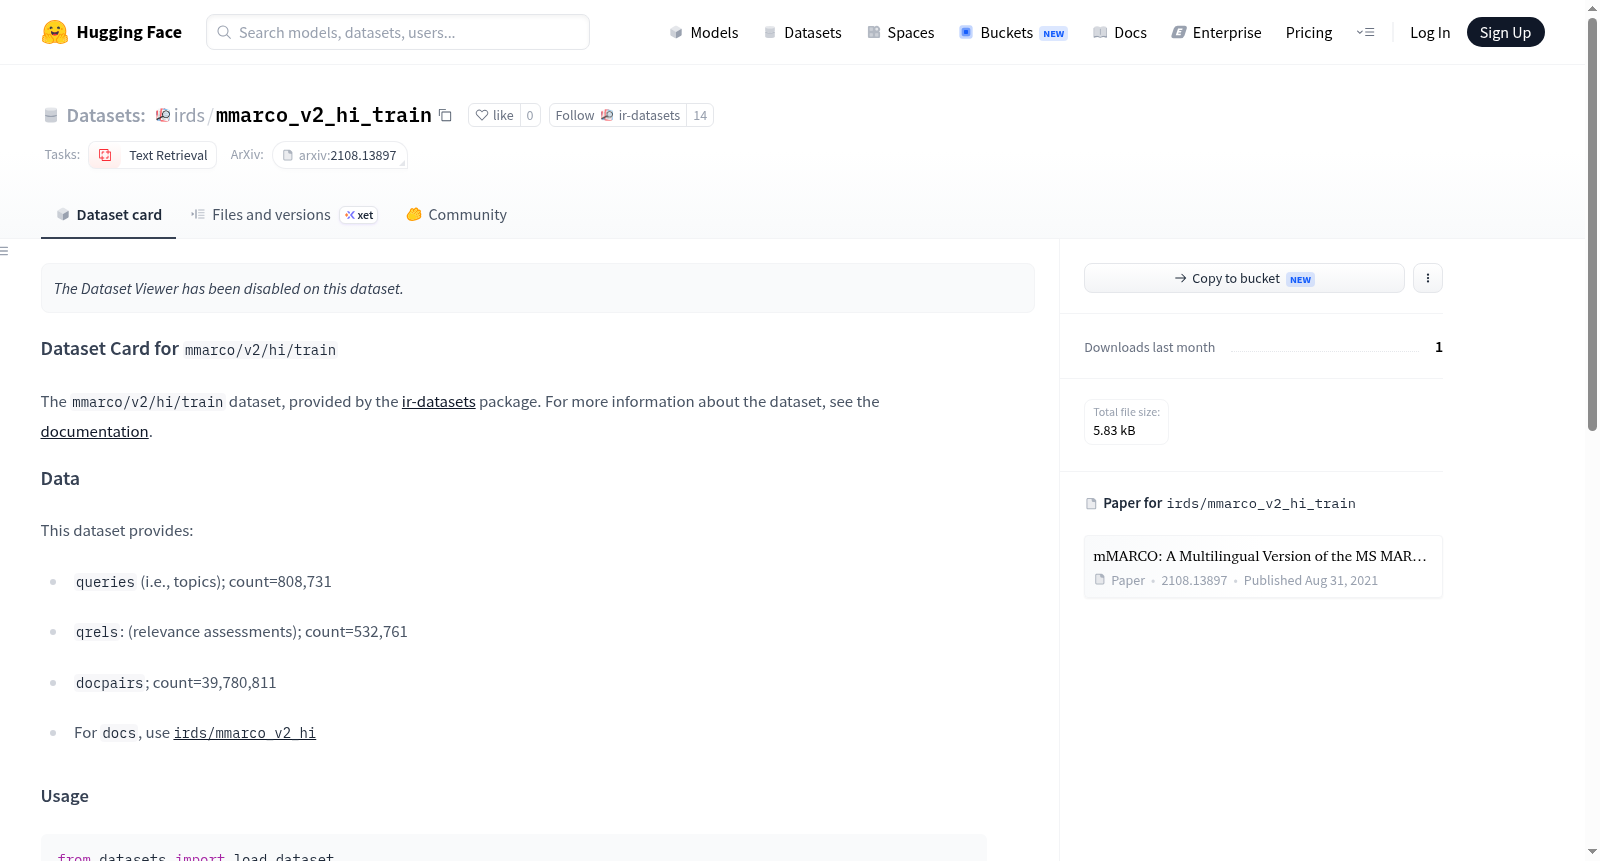Click the Hugging Face logo icon
1600x861 pixels.
[x=55, y=32]
